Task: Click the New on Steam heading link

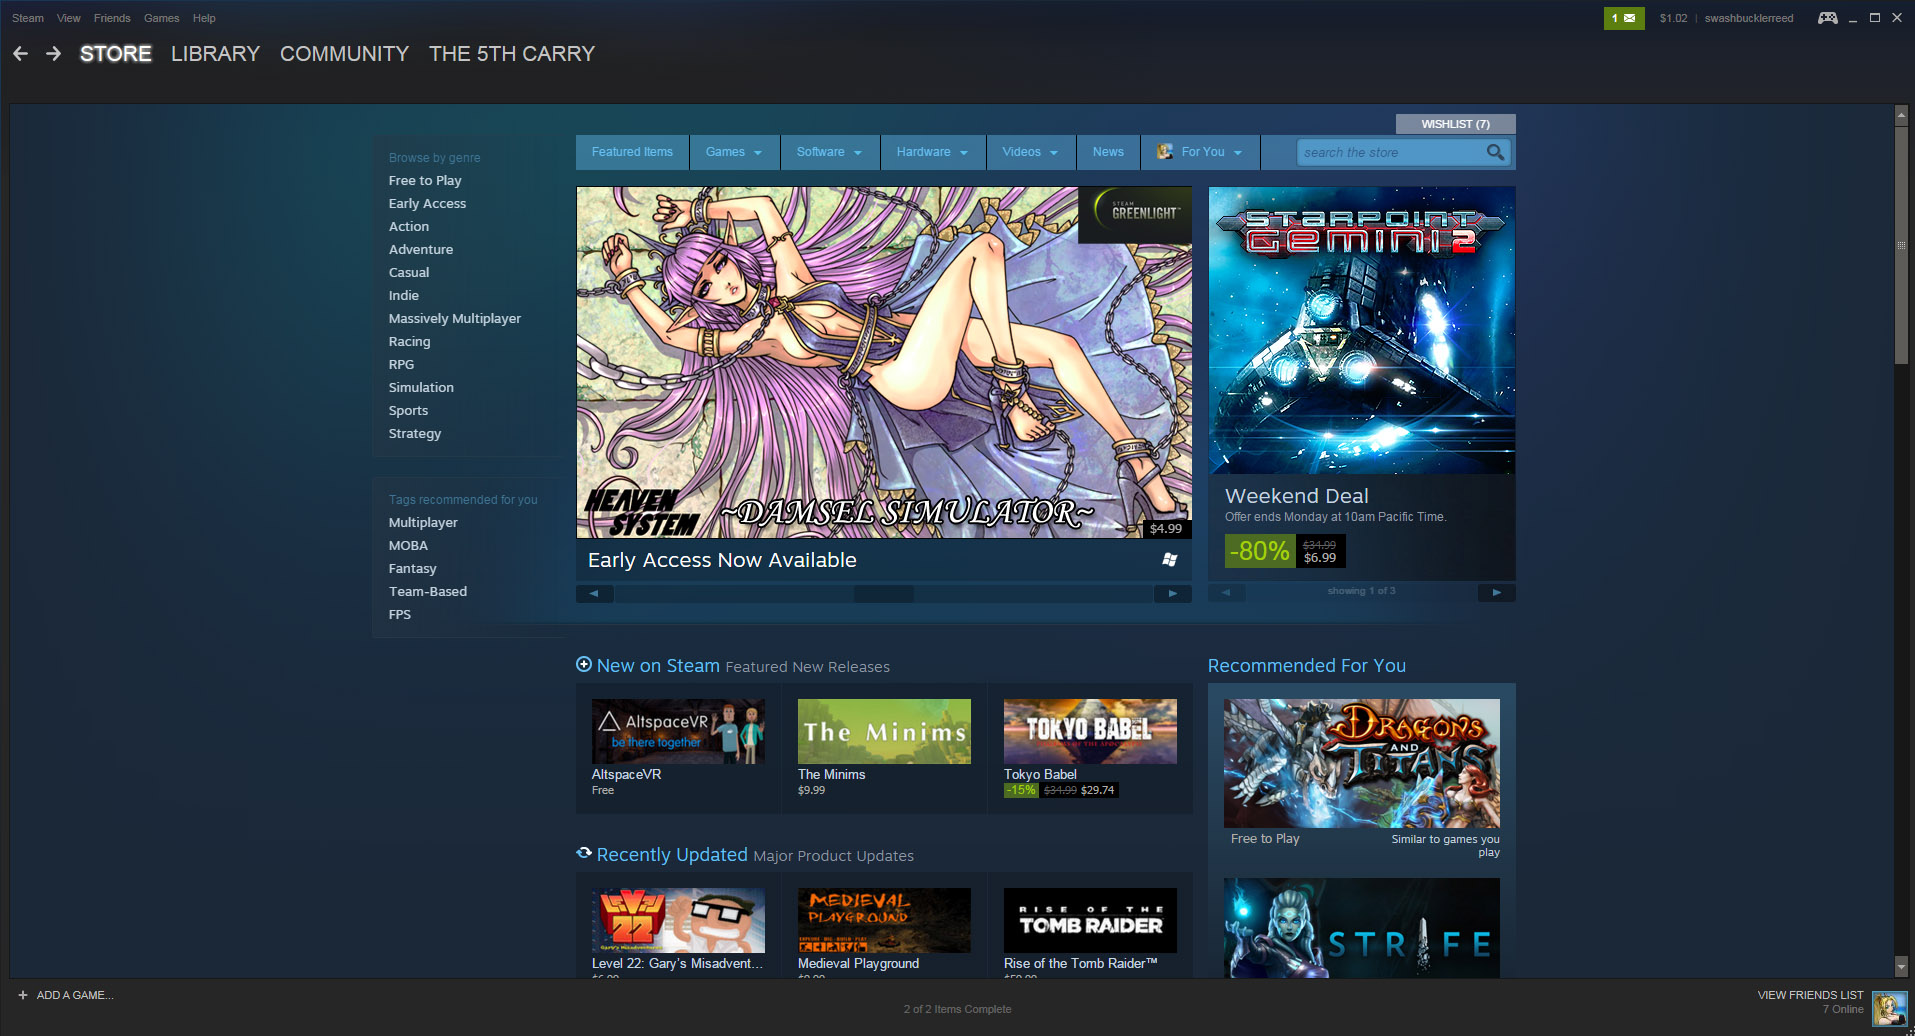Action: tap(658, 666)
